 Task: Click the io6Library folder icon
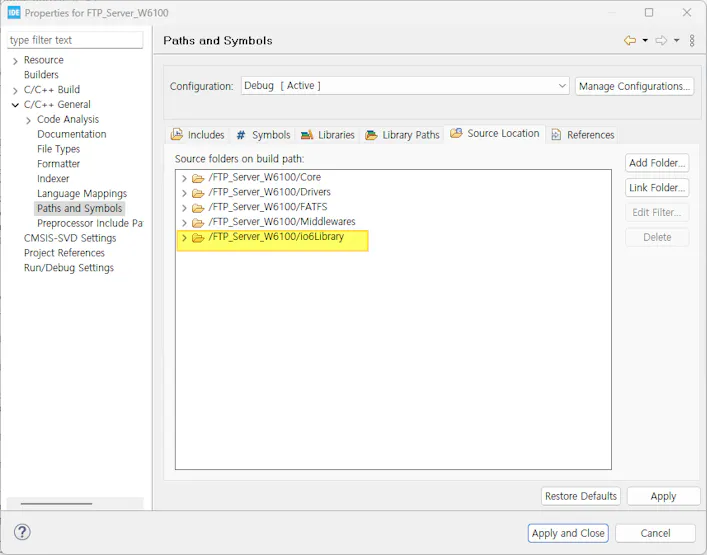[x=198, y=238]
